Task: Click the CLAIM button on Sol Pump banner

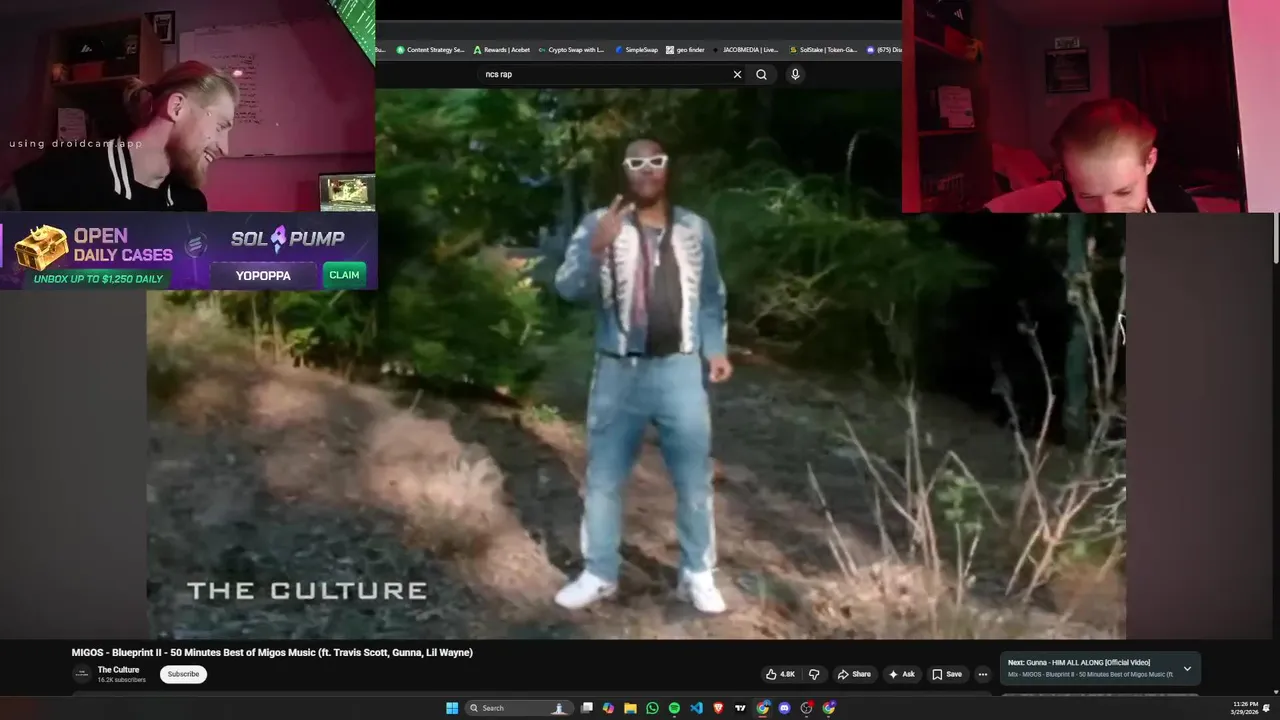Action: 344,275
